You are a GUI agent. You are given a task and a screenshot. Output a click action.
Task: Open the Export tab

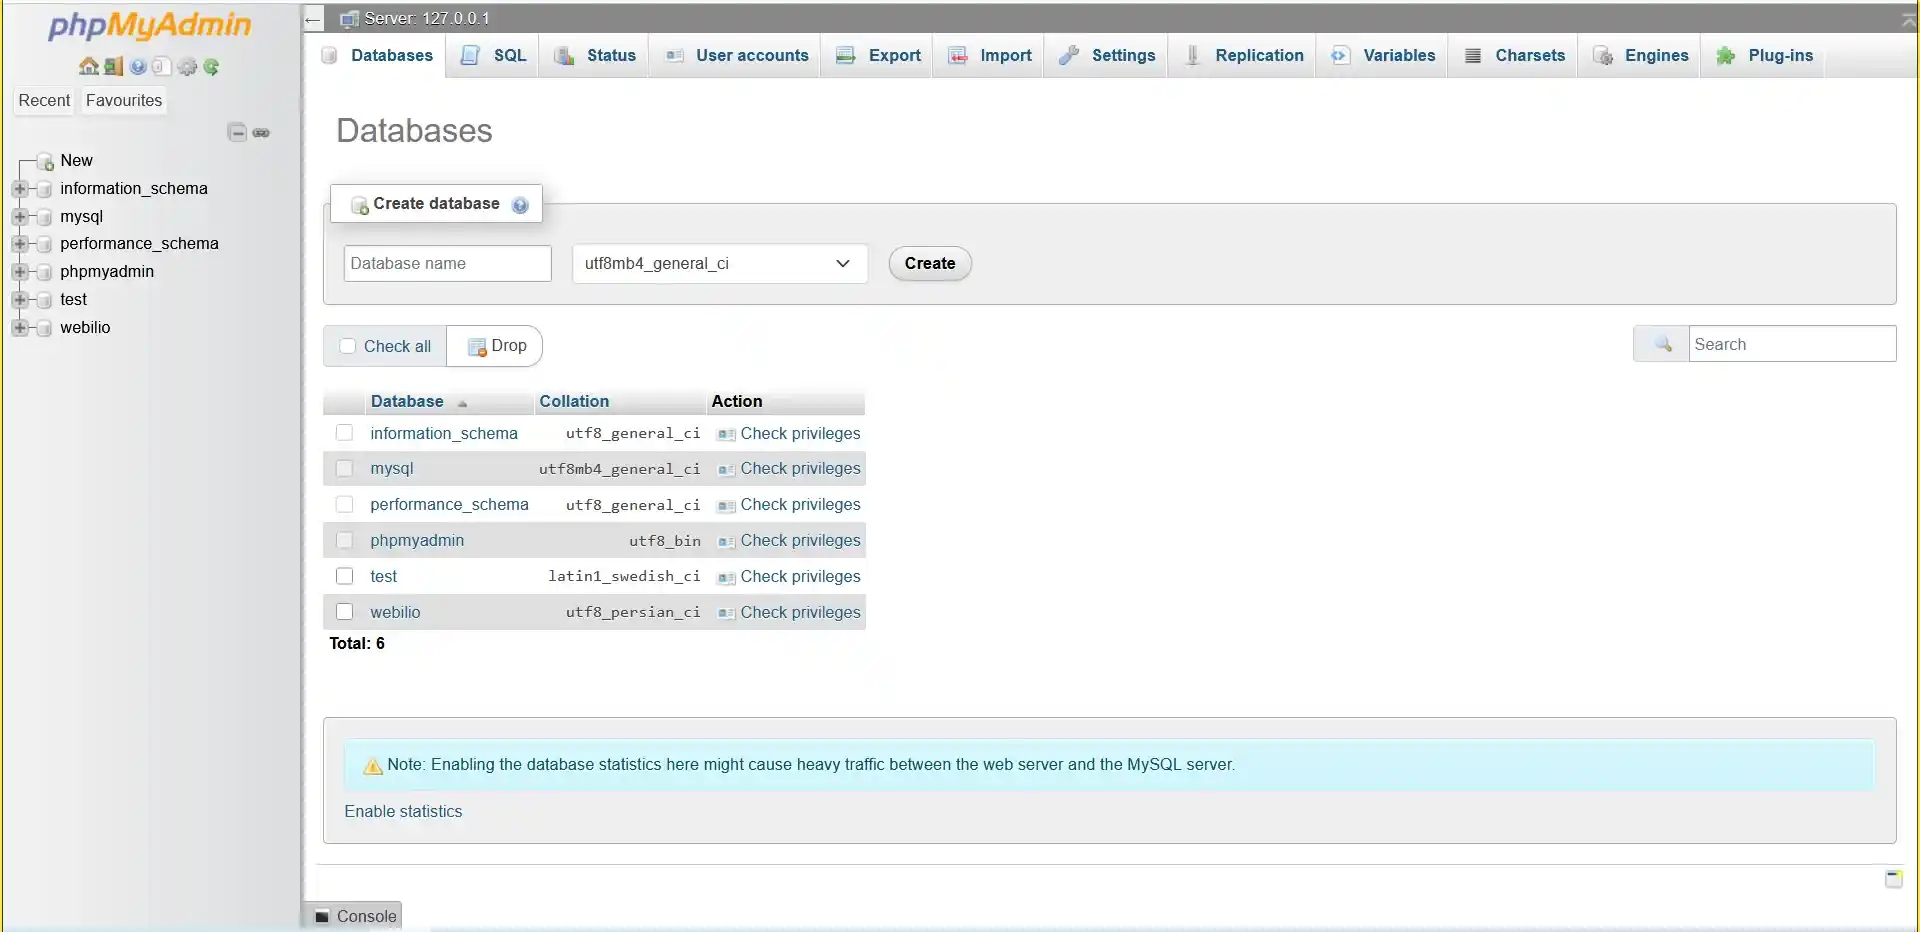coord(878,56)
